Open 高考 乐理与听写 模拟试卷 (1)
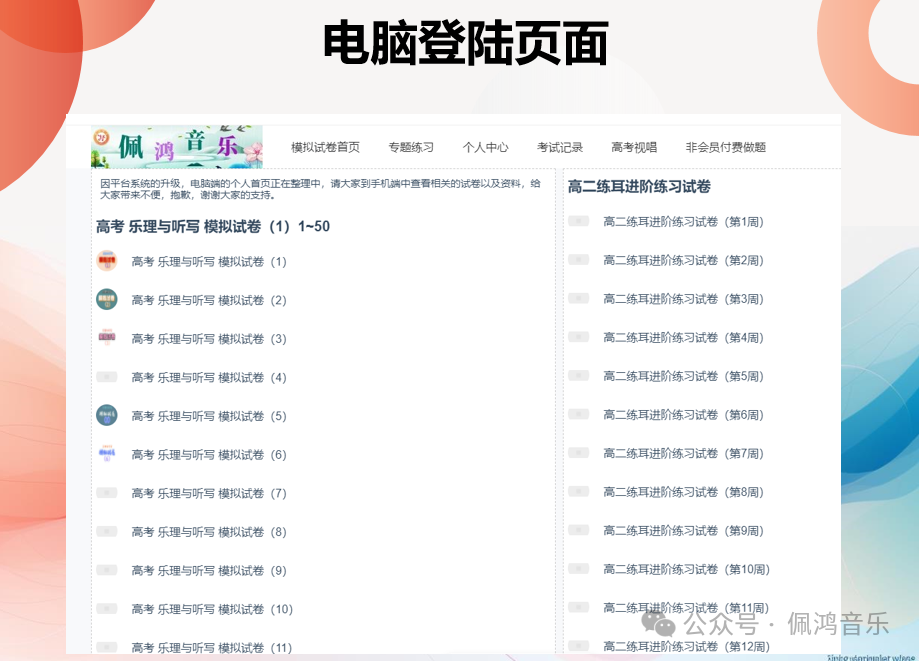The height and width of the screenshot is (661, 919). coord(209,261)
